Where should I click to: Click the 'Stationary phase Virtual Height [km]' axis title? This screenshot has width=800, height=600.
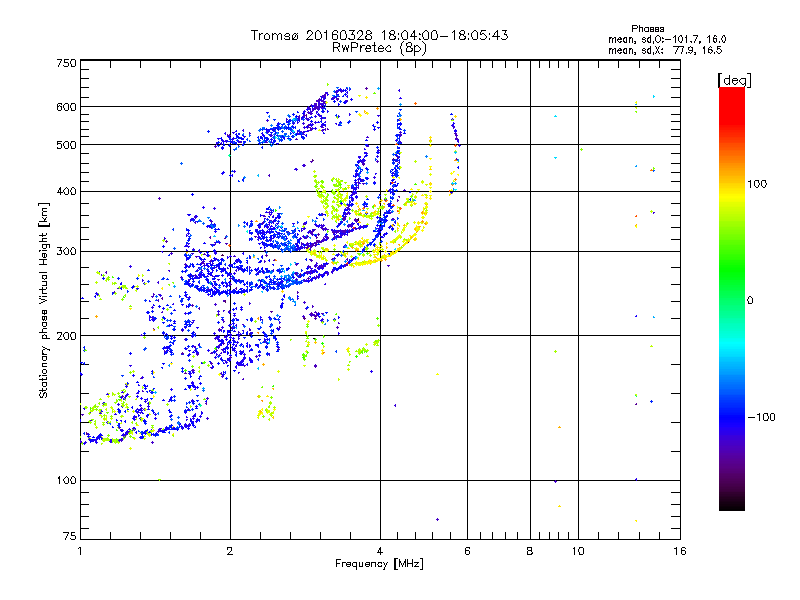click(x=44, y=301)
